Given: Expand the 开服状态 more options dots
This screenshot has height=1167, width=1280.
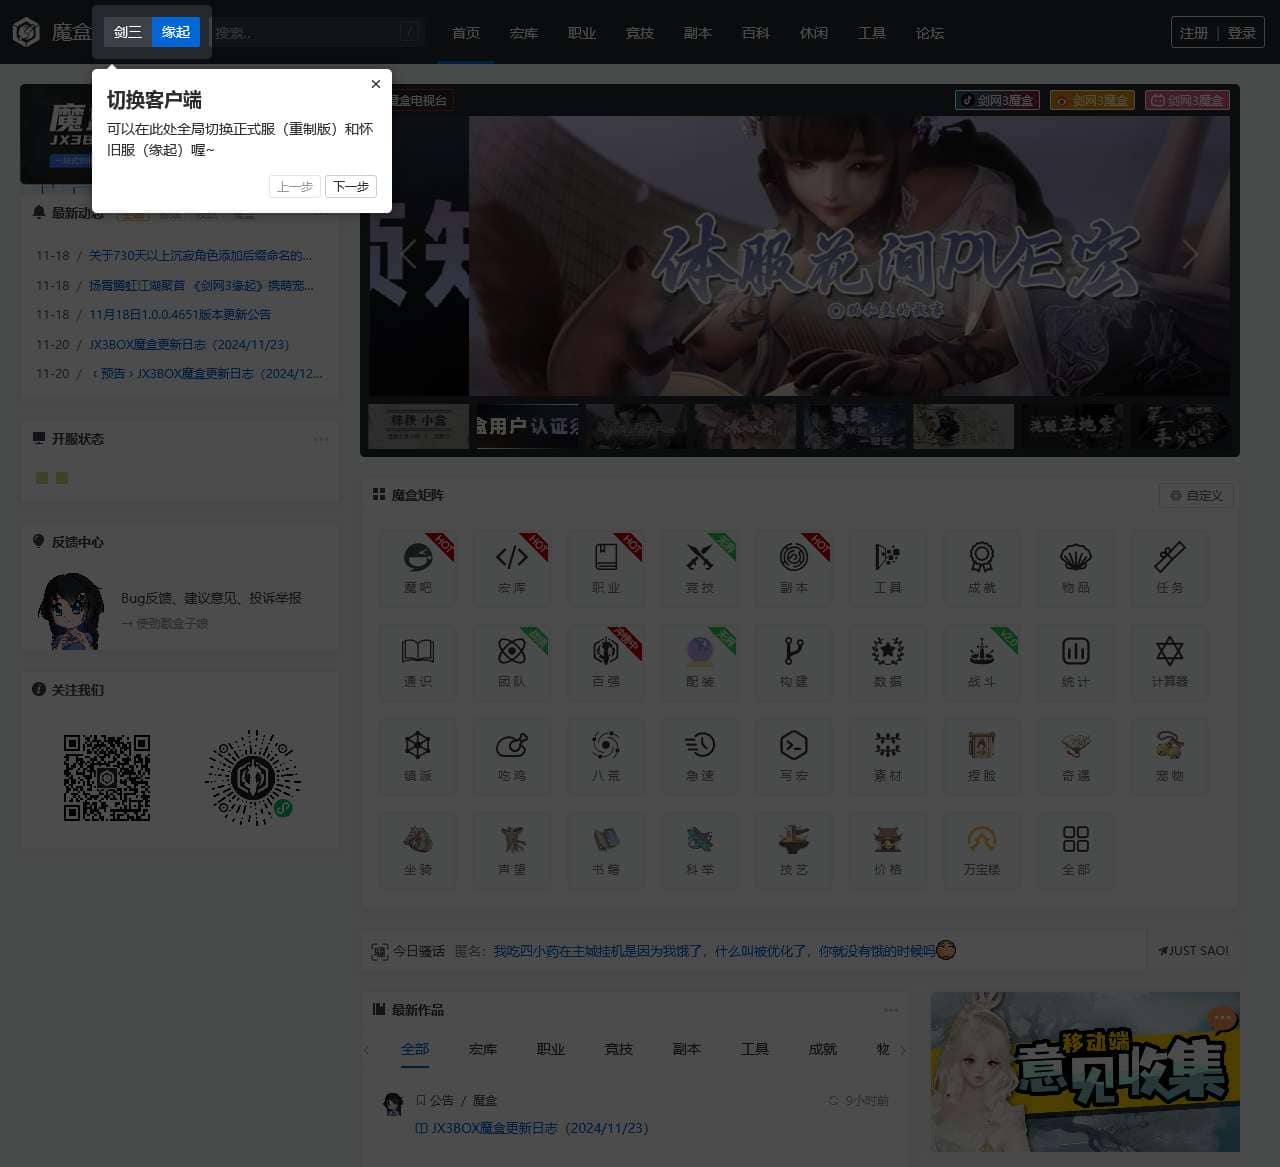Looking at the screenshot, I should click(321, 439).
